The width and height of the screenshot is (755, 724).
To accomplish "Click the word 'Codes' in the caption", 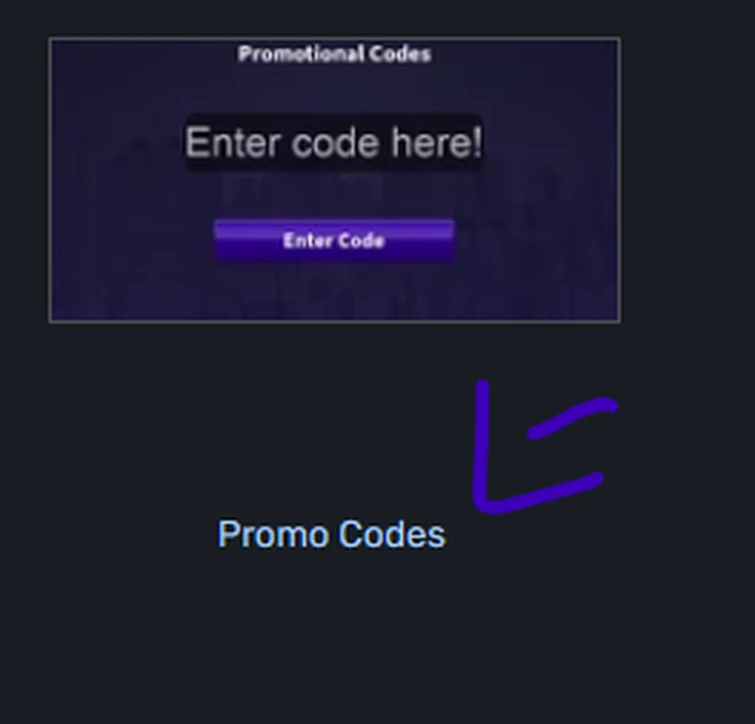I will click(392, 534).
